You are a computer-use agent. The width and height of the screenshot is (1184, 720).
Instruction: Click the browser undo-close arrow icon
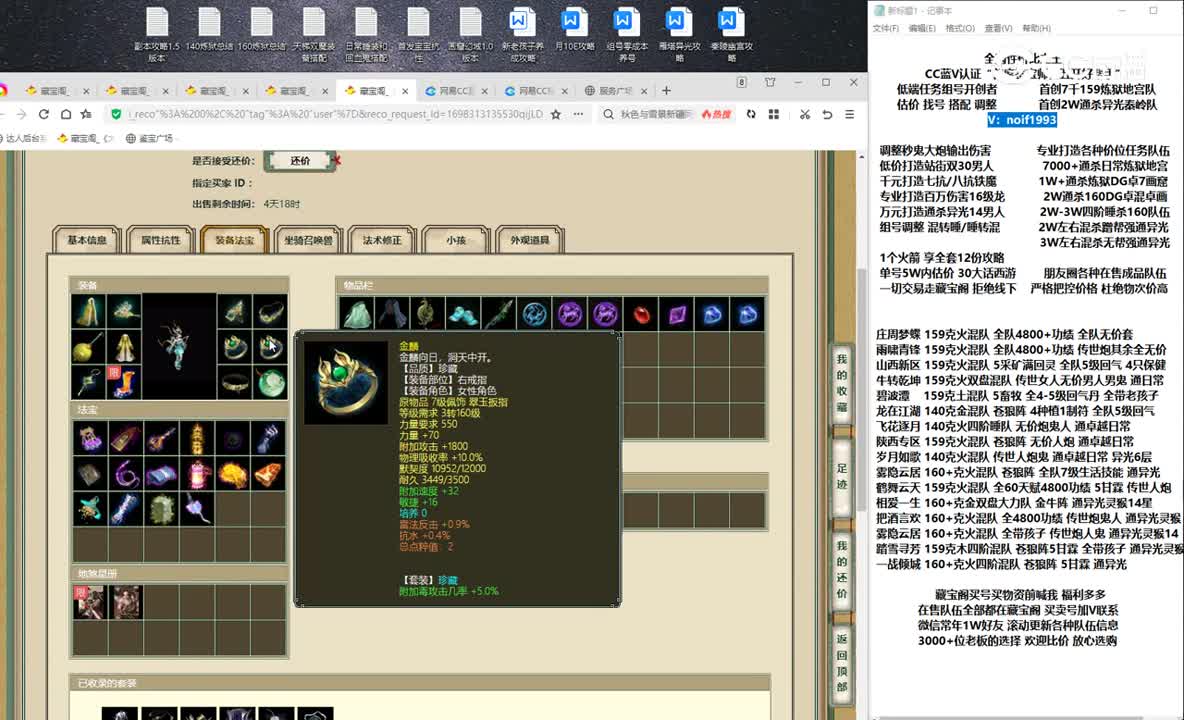(x=828, y=114)
